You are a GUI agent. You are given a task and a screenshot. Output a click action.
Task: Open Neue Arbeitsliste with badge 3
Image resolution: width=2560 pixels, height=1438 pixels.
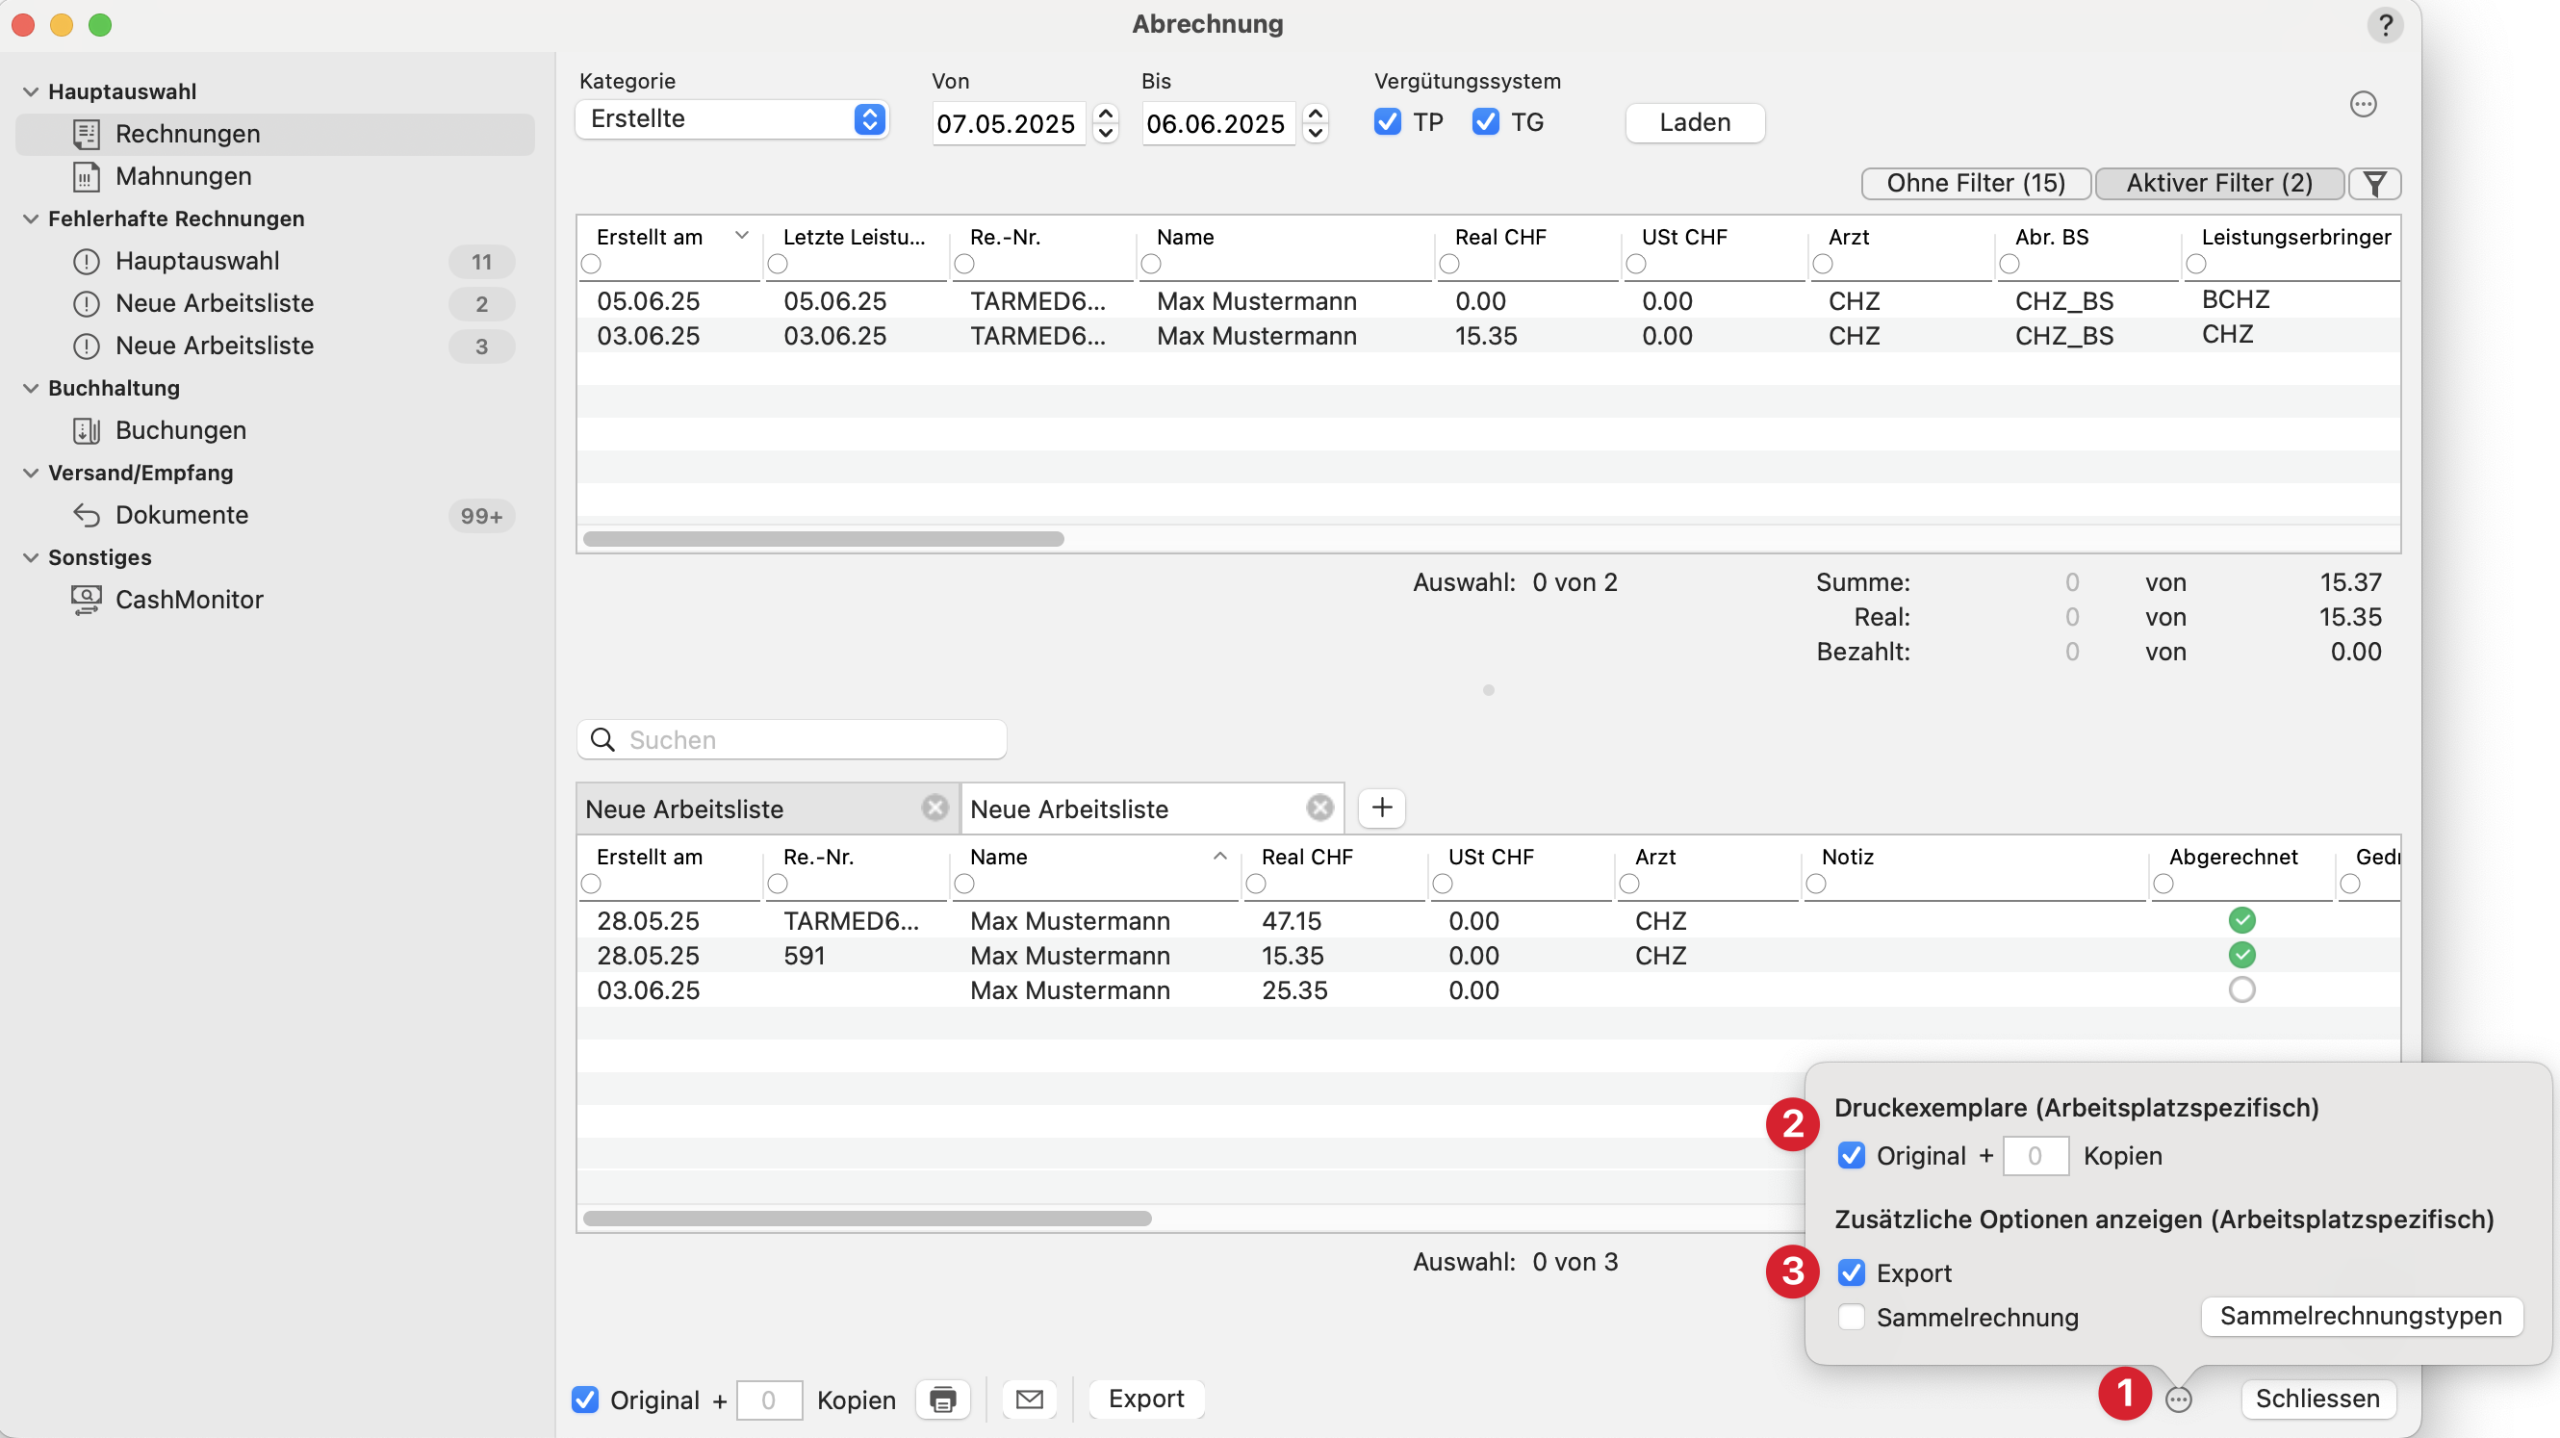[275, 346]
